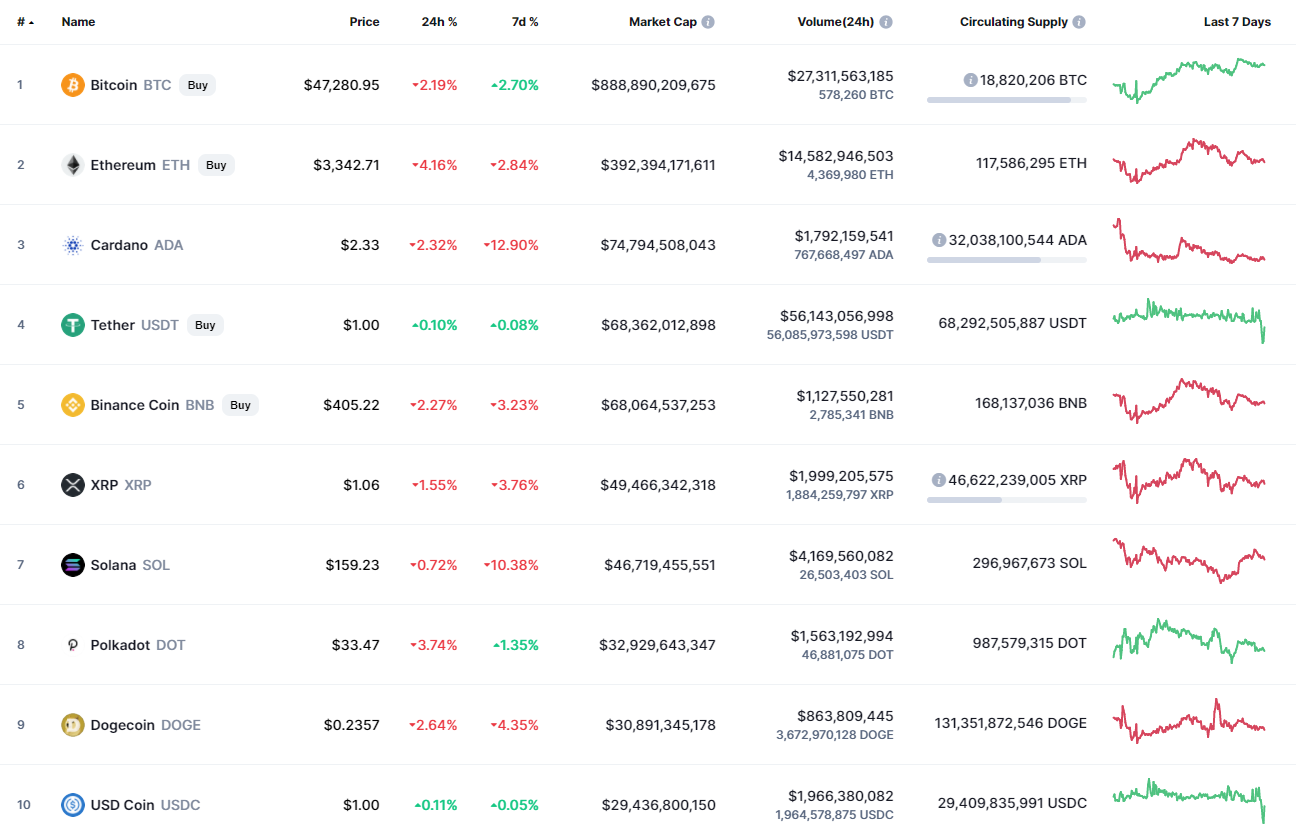Click the Polkadot logo icon
1296x838 pixels.
click(x=73, y=645)
